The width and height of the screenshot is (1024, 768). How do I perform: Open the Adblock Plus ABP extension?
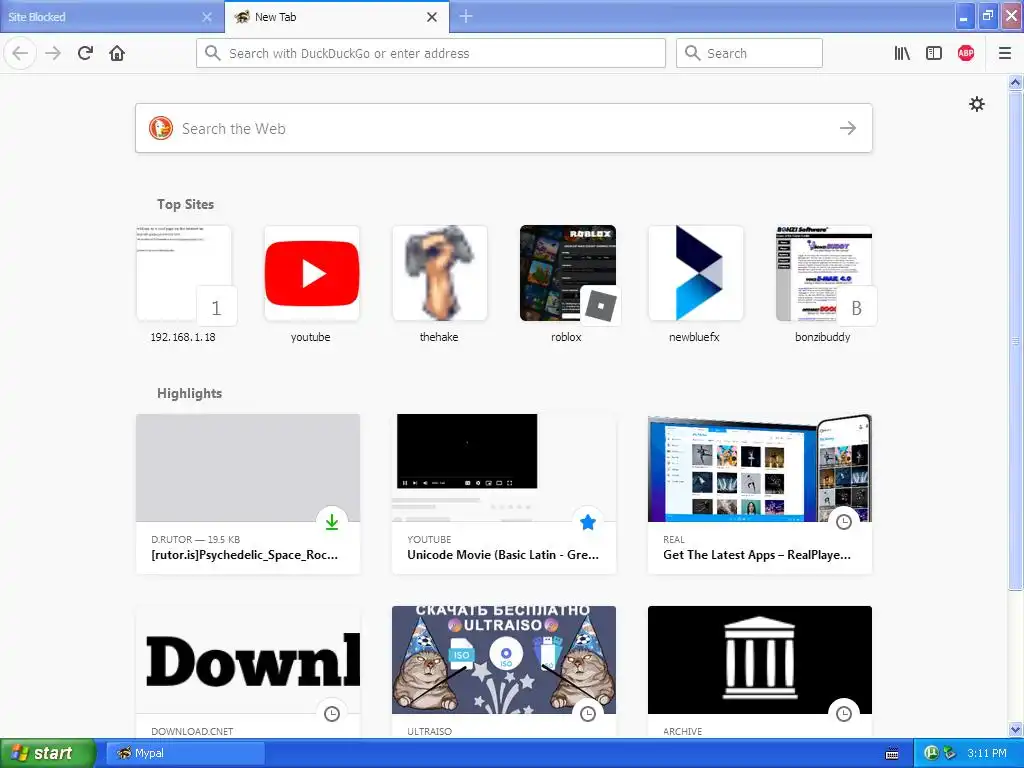tap(966, 53)
